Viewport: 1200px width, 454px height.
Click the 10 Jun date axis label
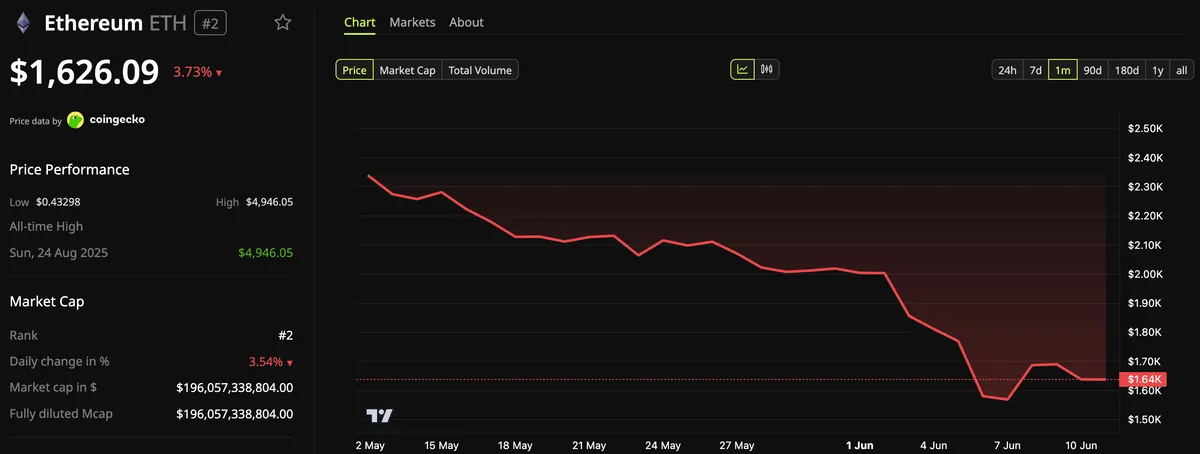tap(1081, 445)
